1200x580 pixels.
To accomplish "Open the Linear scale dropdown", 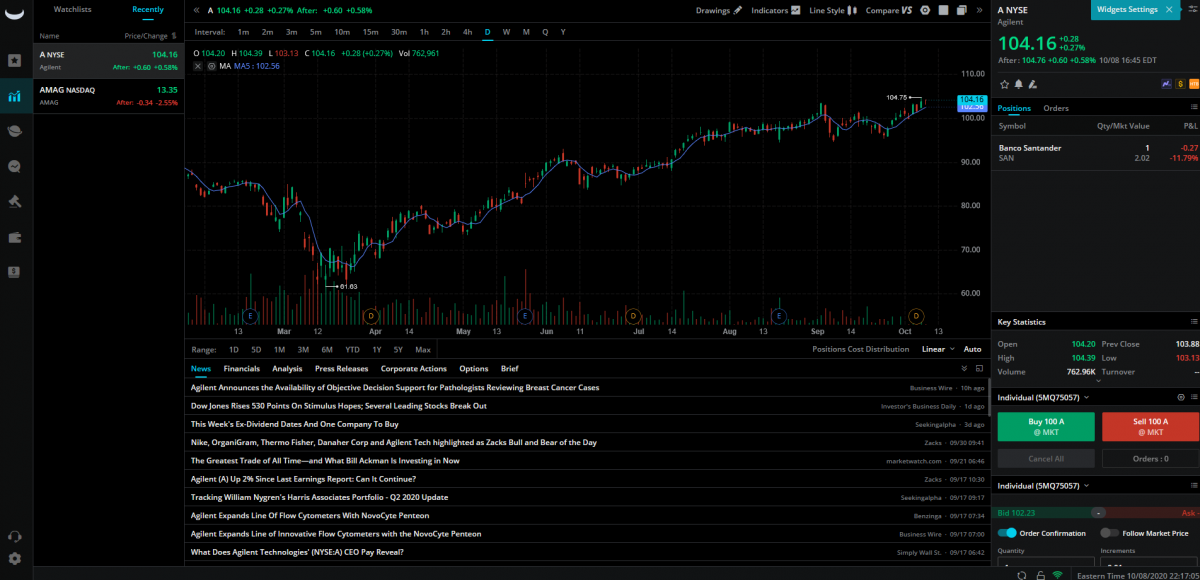I will (936, 349).
